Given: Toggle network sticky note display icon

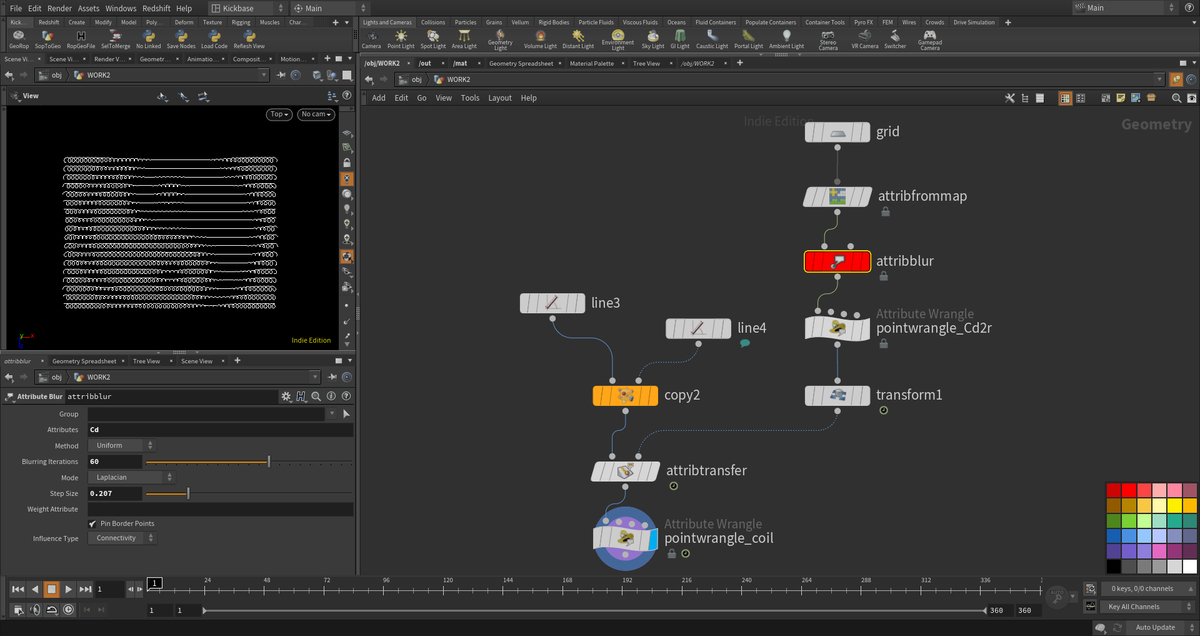Looking at the screenshot, I should (x=1120, y=98).
